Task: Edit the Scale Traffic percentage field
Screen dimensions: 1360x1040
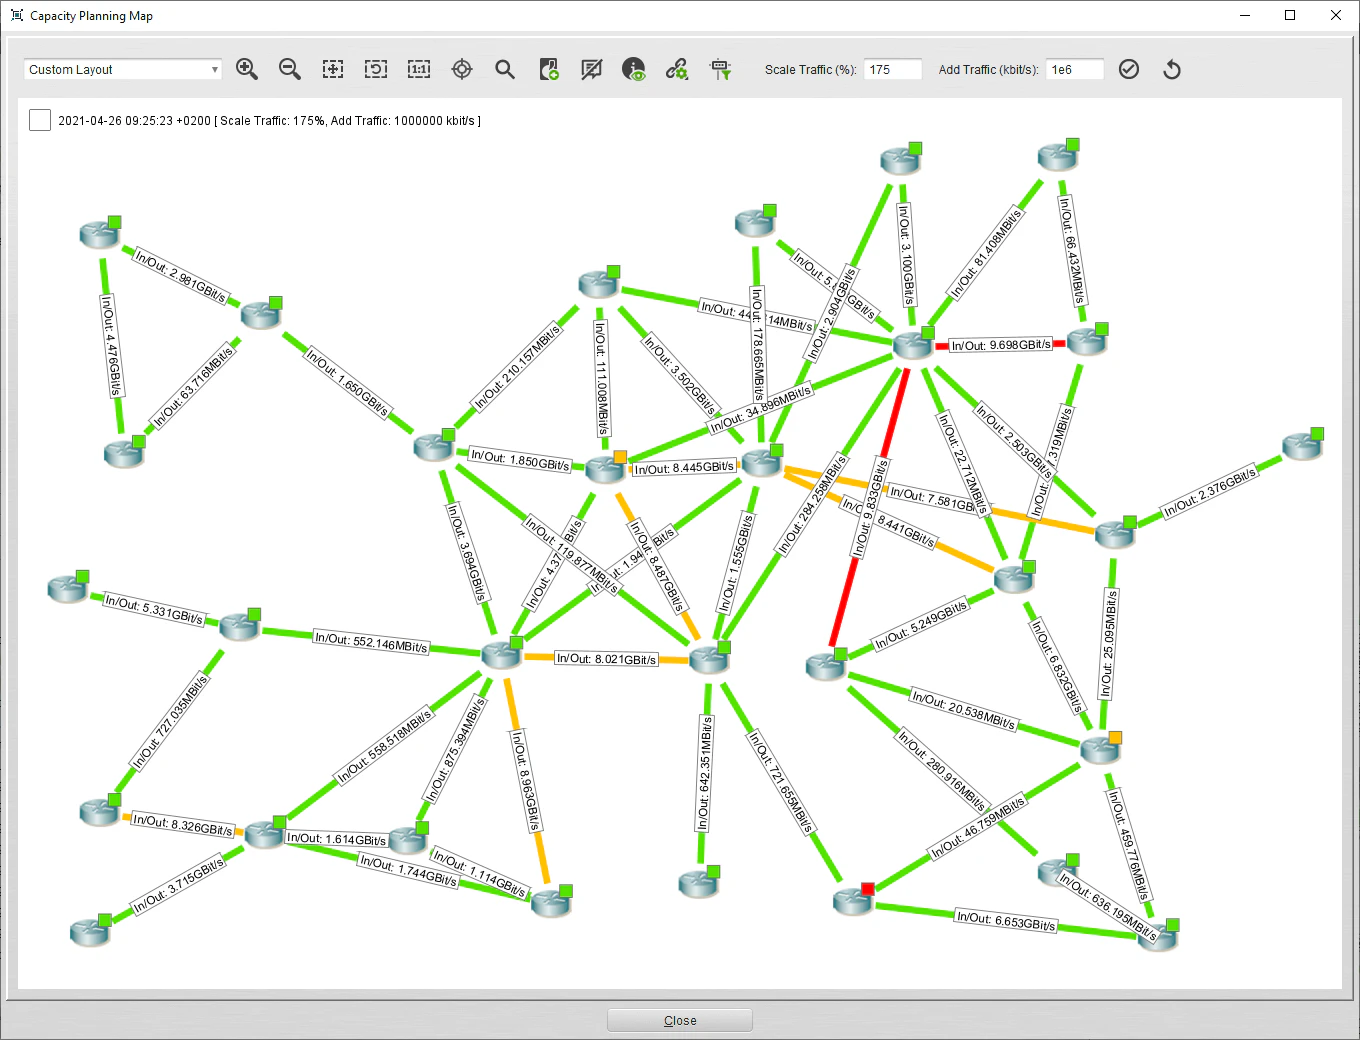Action: 891,69
